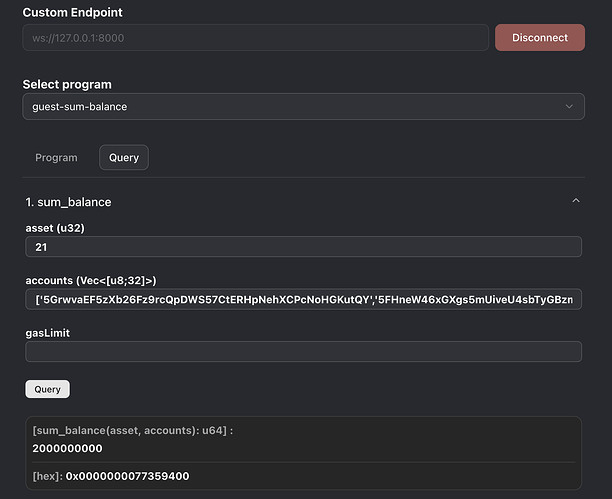Click the sum_balance(asset, accounts) result signature
The height and width of the screenshot is (499, 612).
[x=140, y=431]
